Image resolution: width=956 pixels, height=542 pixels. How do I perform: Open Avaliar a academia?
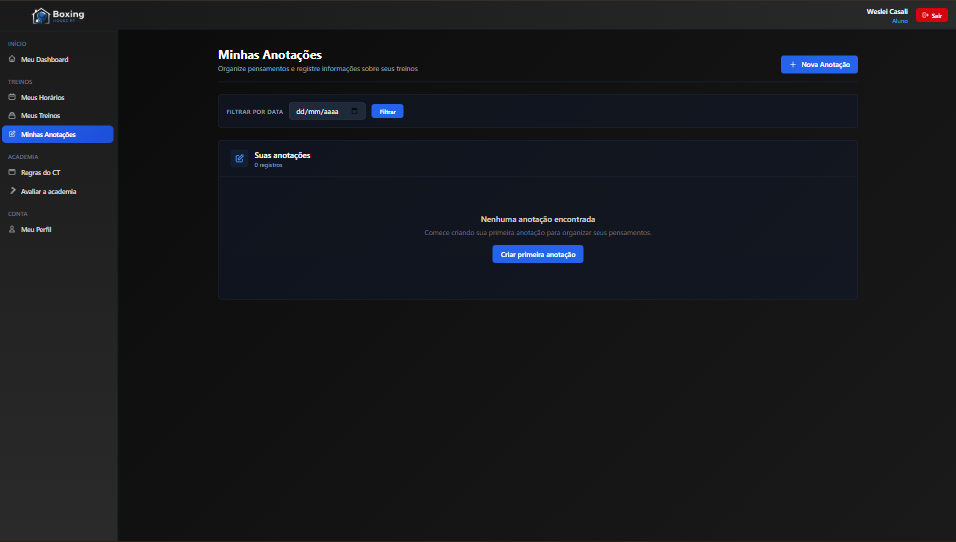(x=58, y=191)
